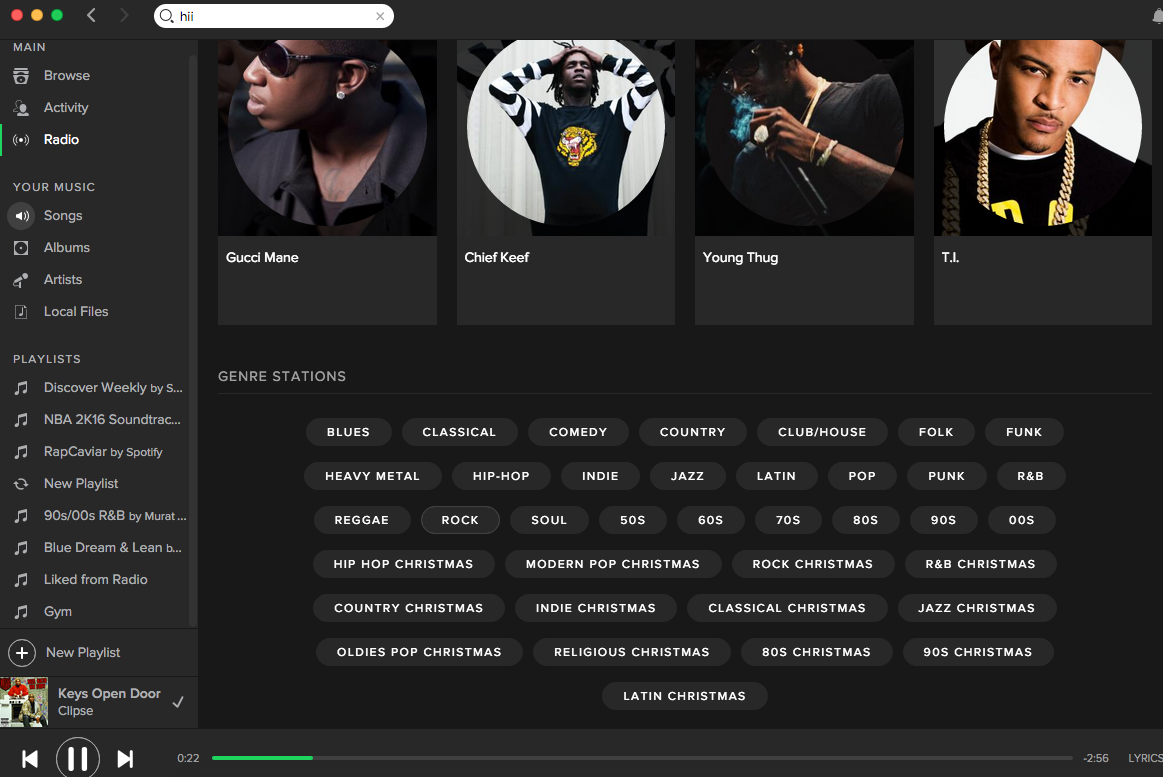Toggle the saved checkmark for Keys Open Door
Image resolution: width=1163 pixels, height=777 pixels.
178,702
